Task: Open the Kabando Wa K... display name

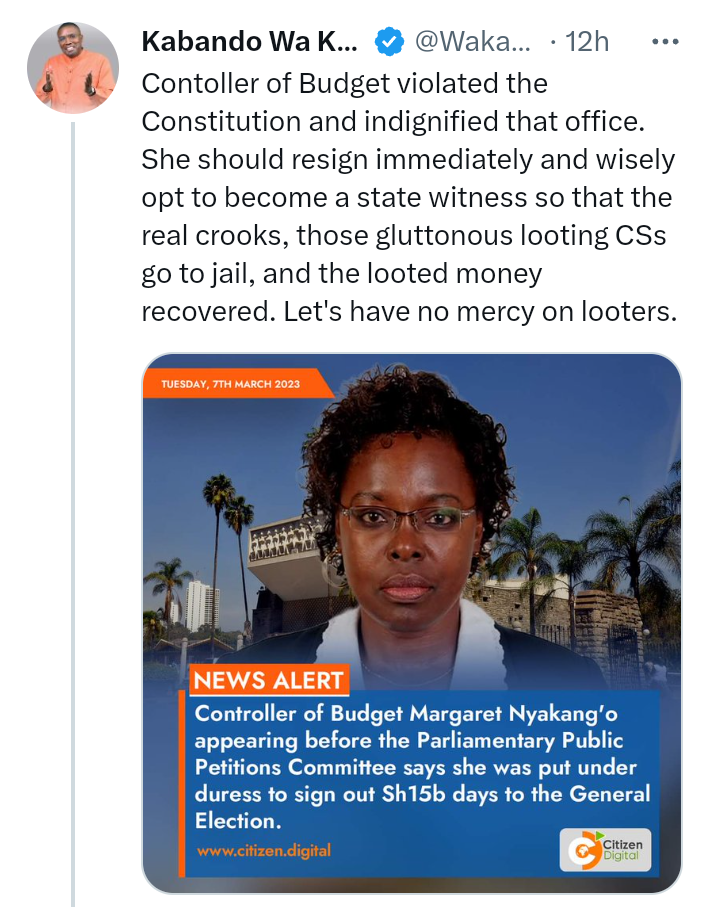Action: pyautogui.click(x=249, y=42)
